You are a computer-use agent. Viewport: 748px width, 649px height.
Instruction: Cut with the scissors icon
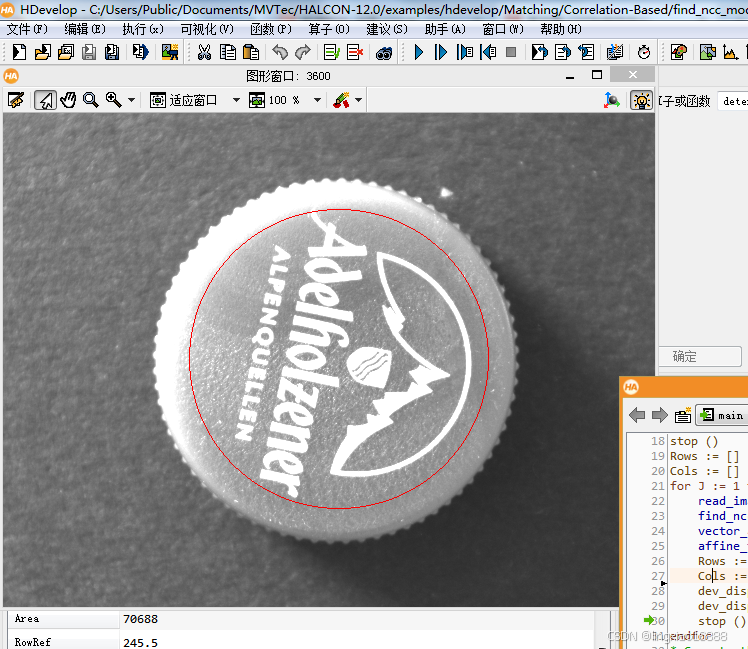click(204, 52)
